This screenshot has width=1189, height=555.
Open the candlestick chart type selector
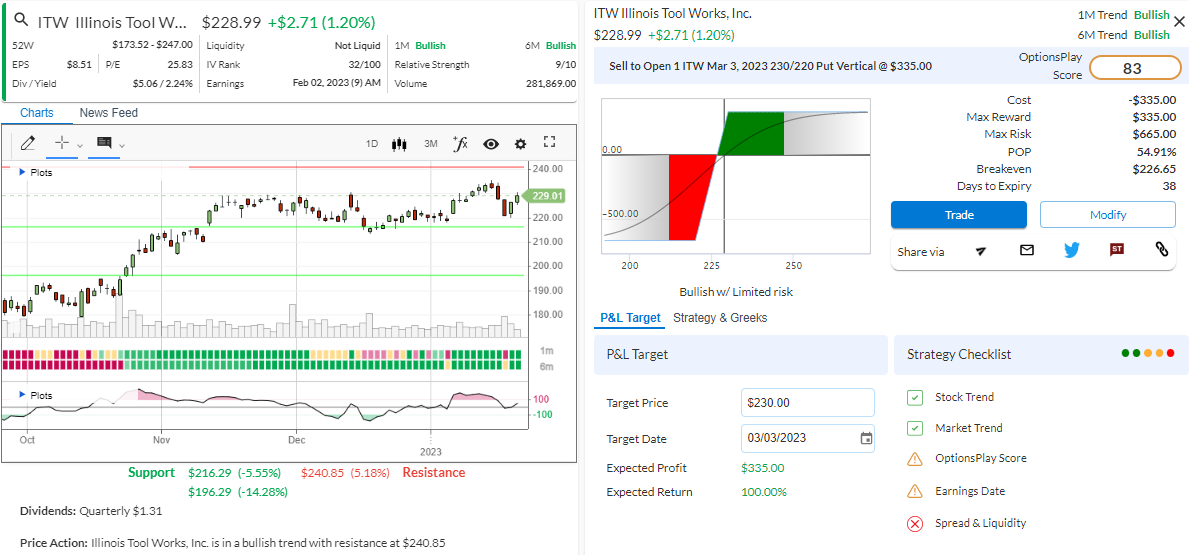coord(400,143)
